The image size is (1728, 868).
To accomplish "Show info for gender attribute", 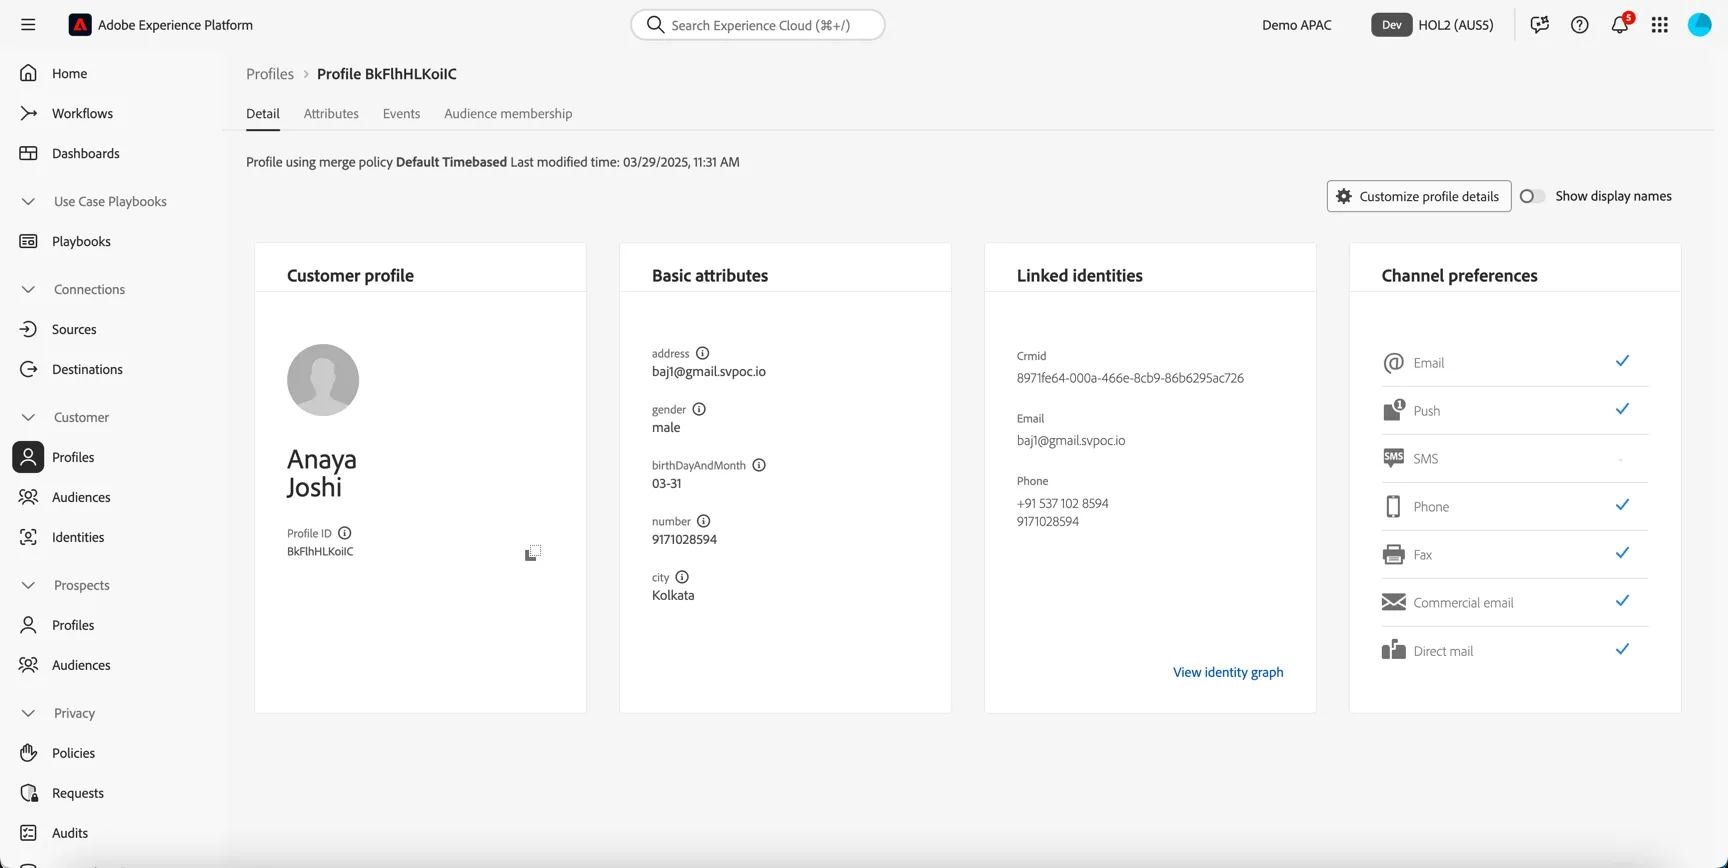I will pyautogui.click(x=699, y=409).
